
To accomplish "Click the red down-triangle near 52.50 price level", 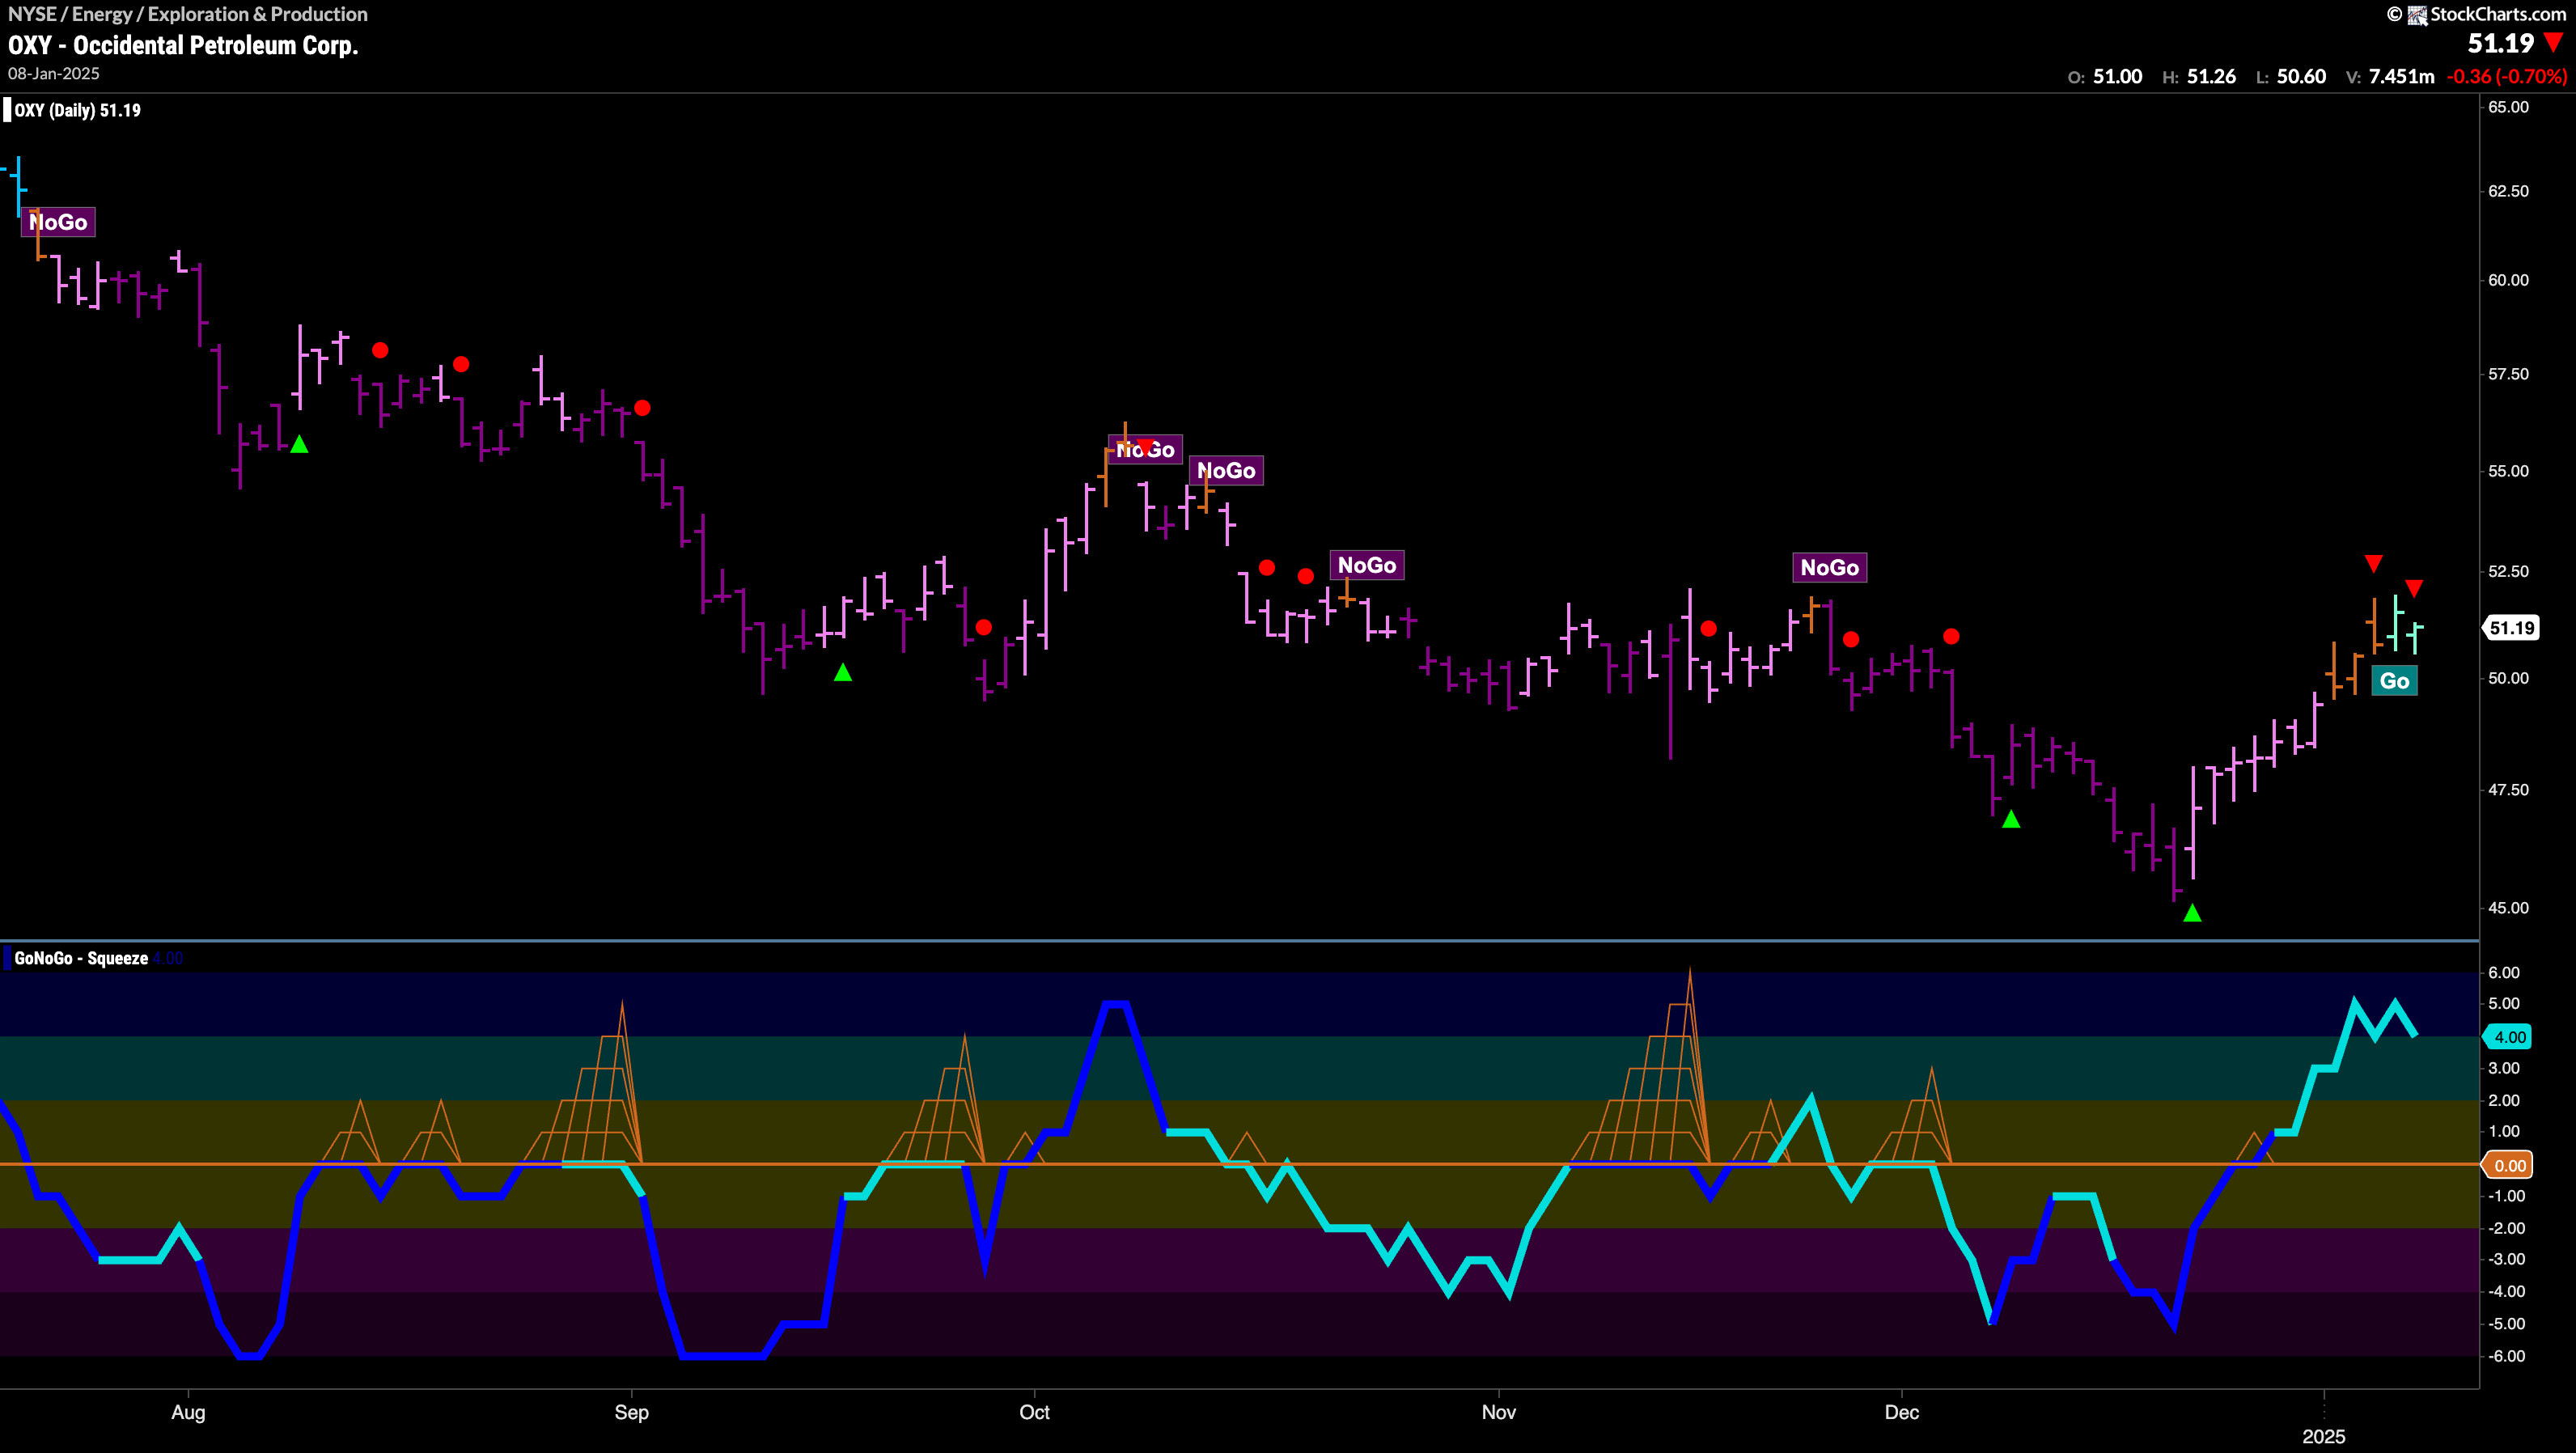I will click(2373, 564).
